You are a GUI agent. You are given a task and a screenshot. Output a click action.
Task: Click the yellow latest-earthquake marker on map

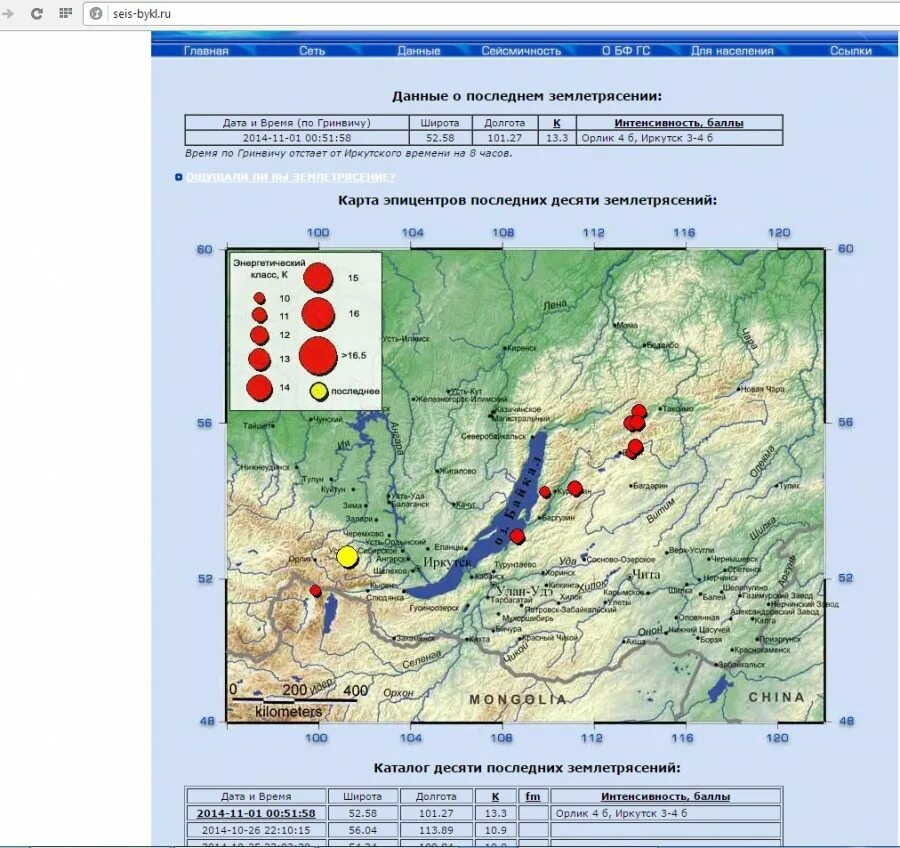[x=347, y=557]
